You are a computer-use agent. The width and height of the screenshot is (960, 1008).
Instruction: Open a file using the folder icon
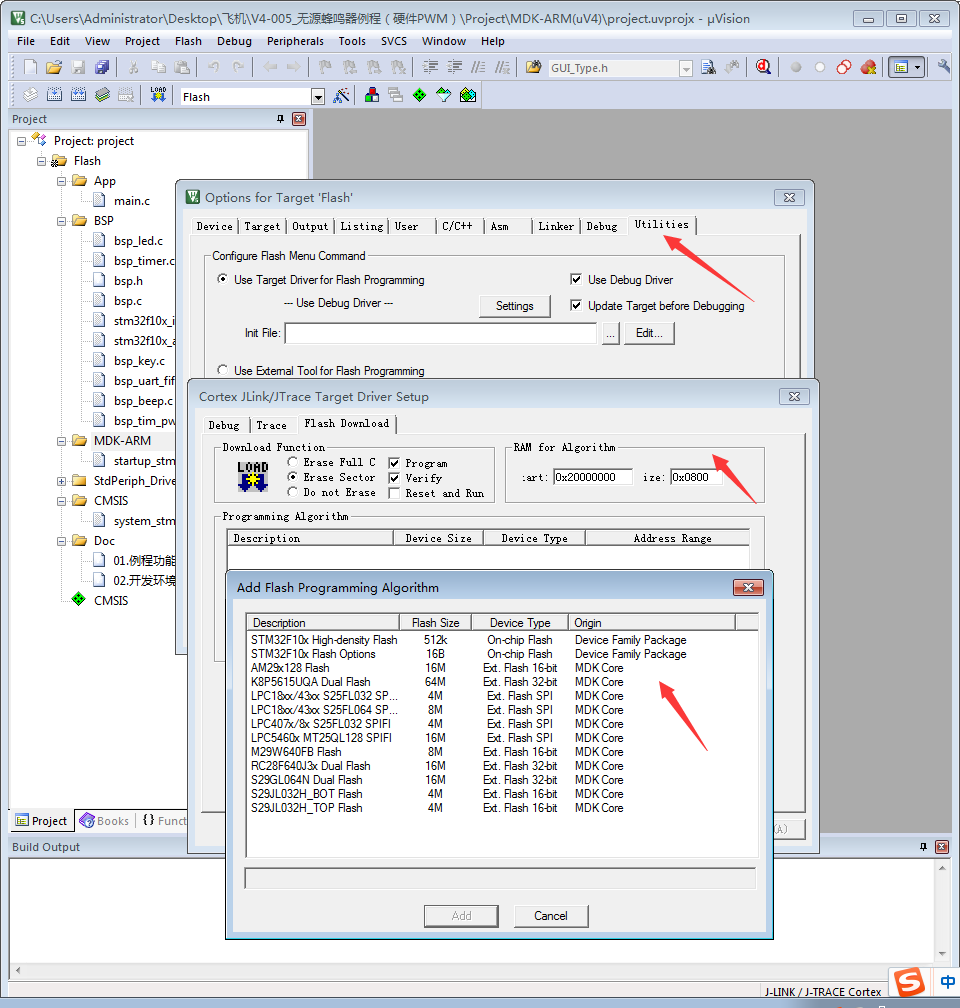[x=54, y=67]
